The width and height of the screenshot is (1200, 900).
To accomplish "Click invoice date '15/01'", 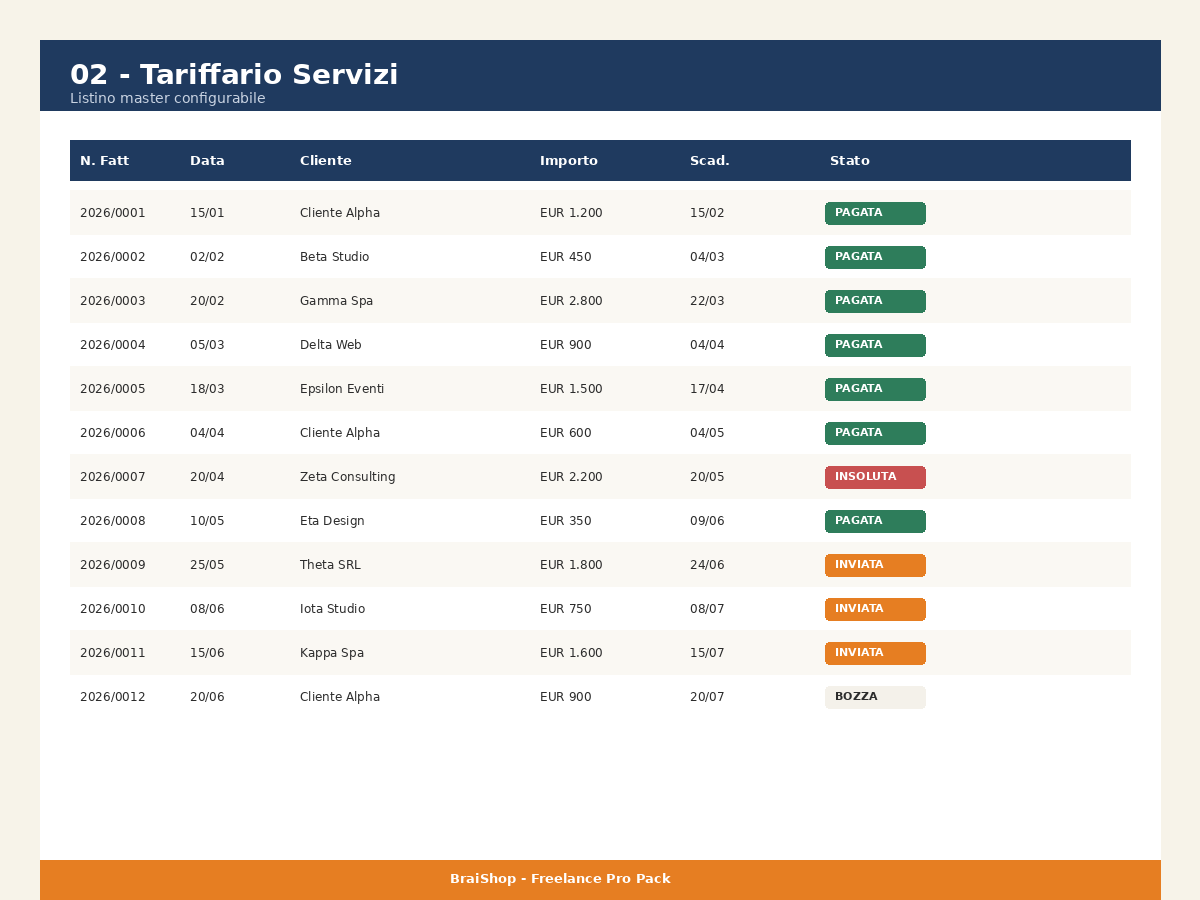I will (207, 213).
